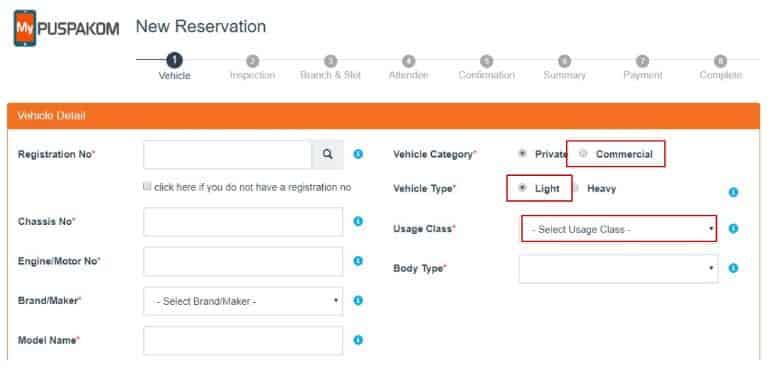The image size is (770, 374).
Task: Expand the Brand/Maker dropdown
Action: pyautogui.click(x=243, y=301)
